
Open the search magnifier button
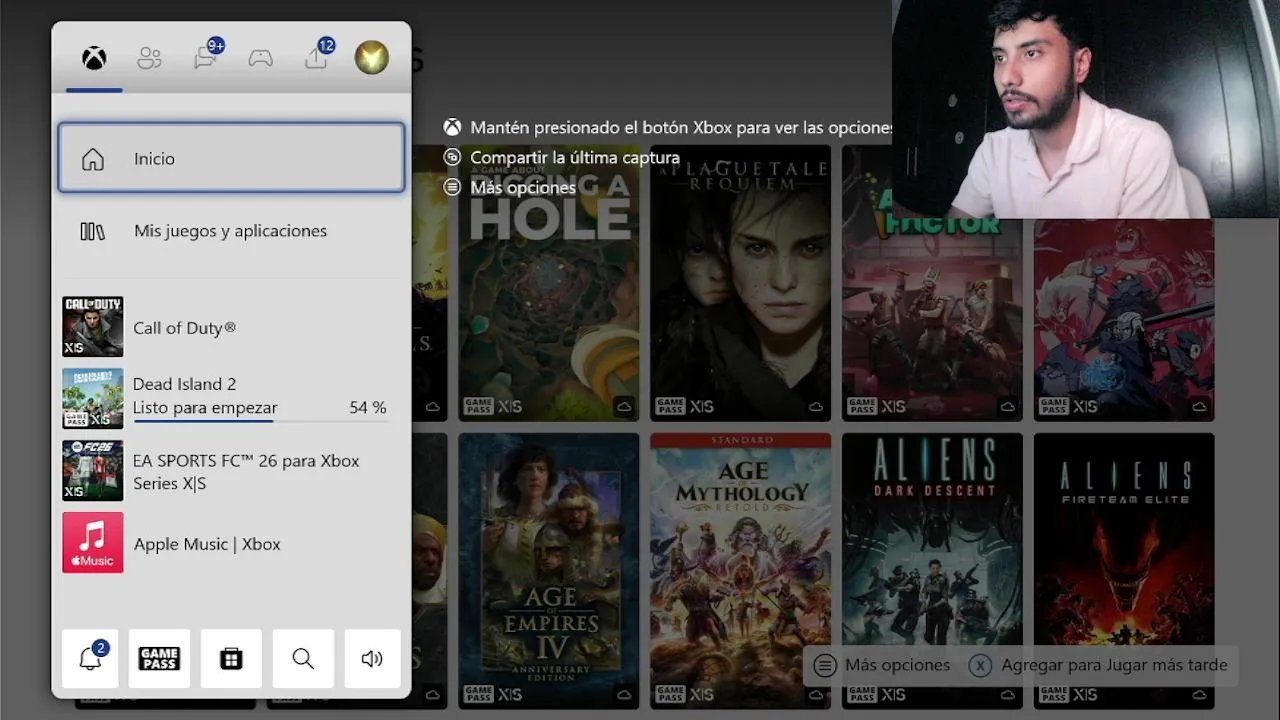(x=303, y=658)
